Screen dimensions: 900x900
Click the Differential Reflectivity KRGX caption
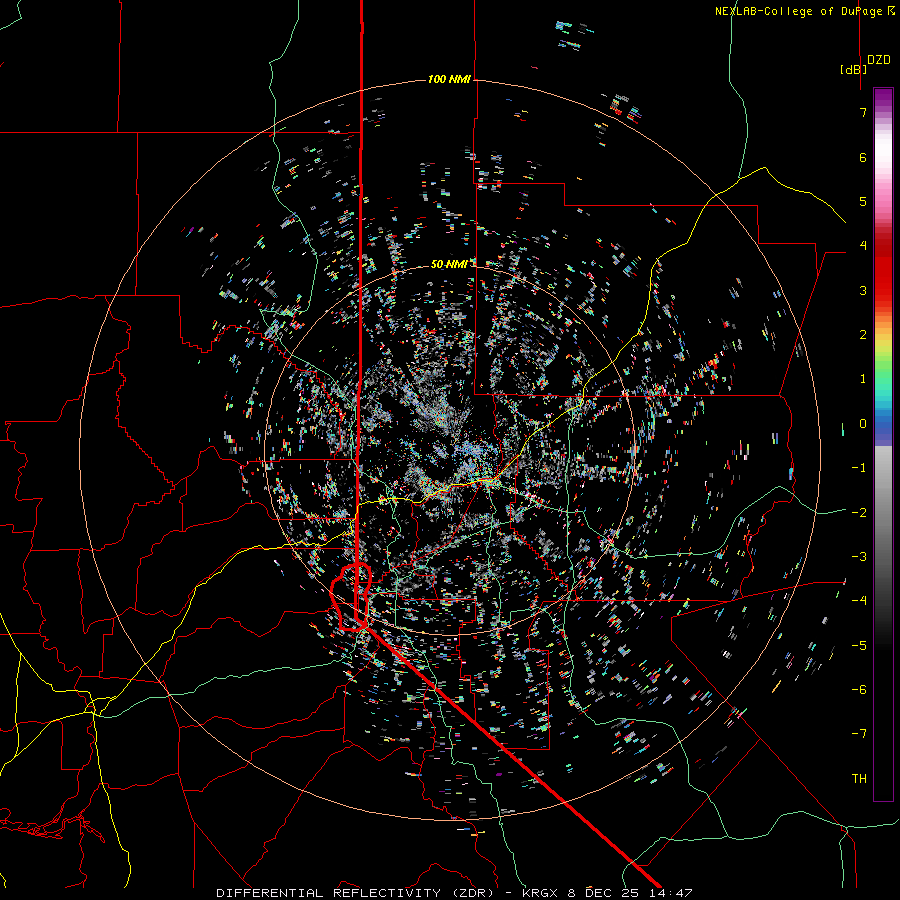[x=454, y=893]
